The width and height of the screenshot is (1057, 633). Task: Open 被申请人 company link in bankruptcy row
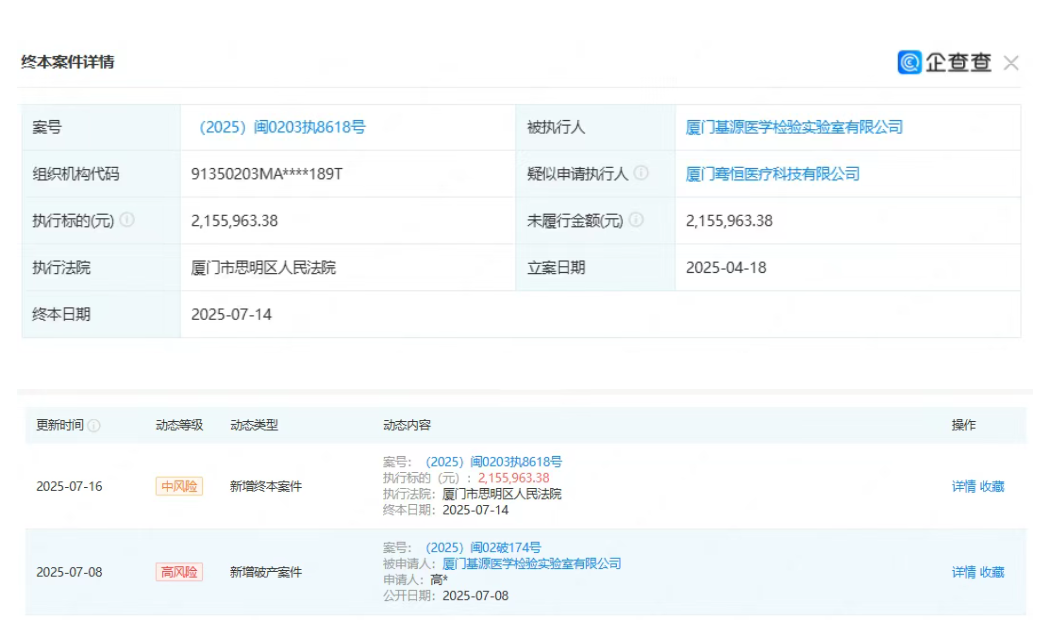click(x=531, y=564)
